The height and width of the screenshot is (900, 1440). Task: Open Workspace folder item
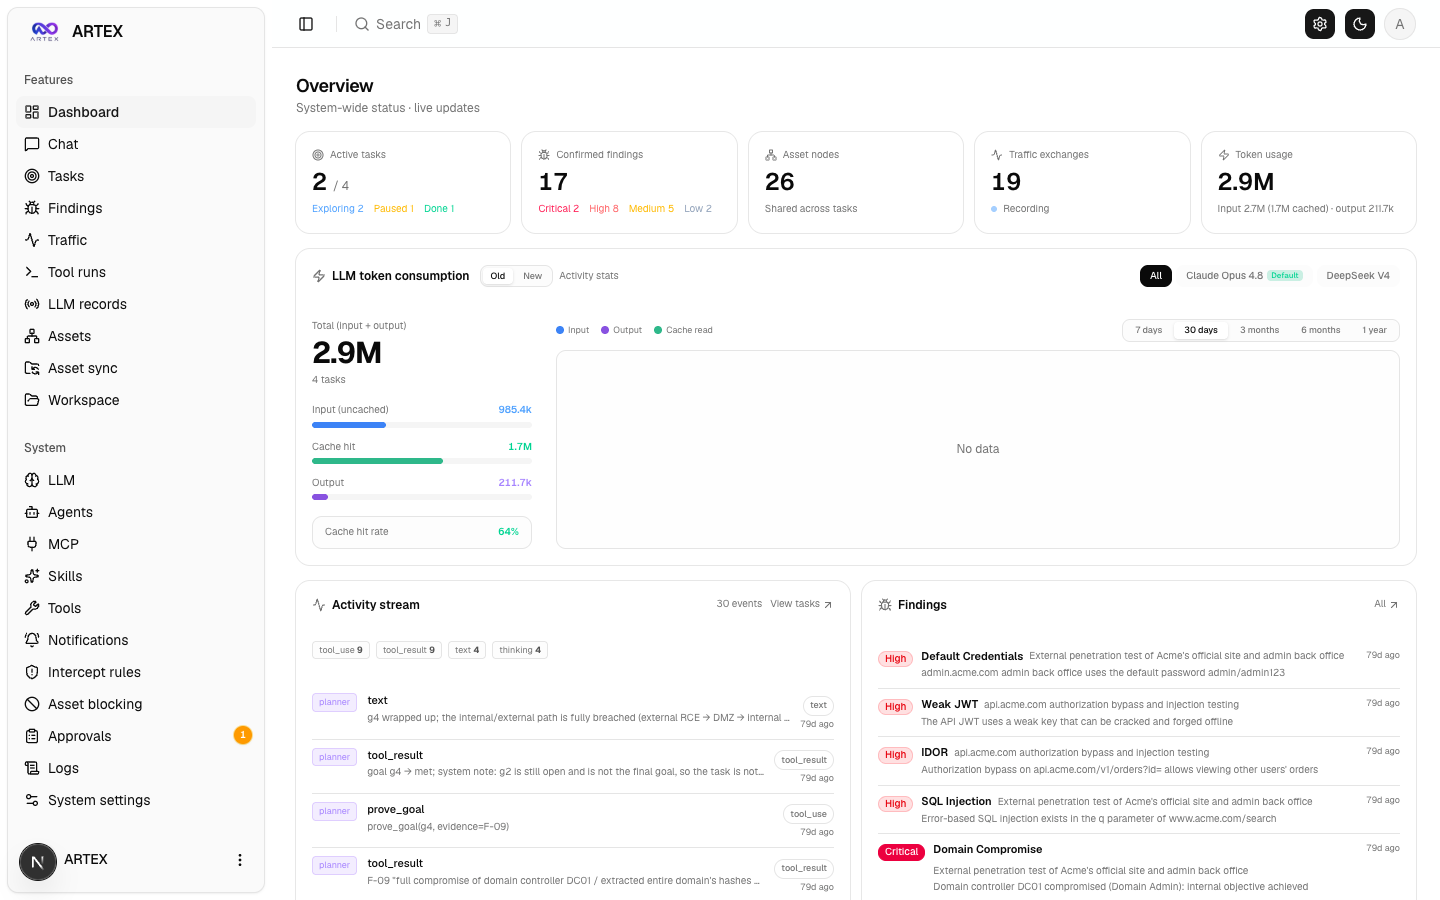[x=136, y=400]
